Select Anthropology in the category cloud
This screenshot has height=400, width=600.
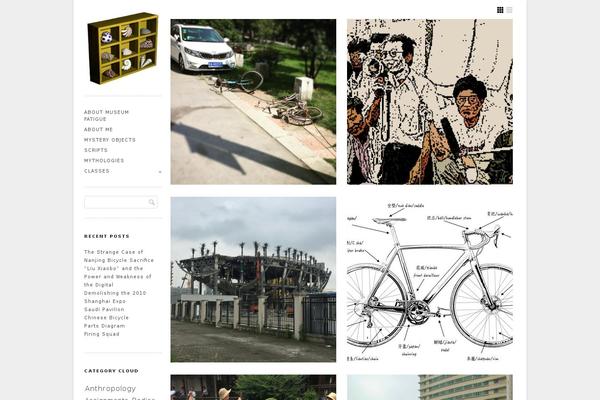click(x=110, y=388)
